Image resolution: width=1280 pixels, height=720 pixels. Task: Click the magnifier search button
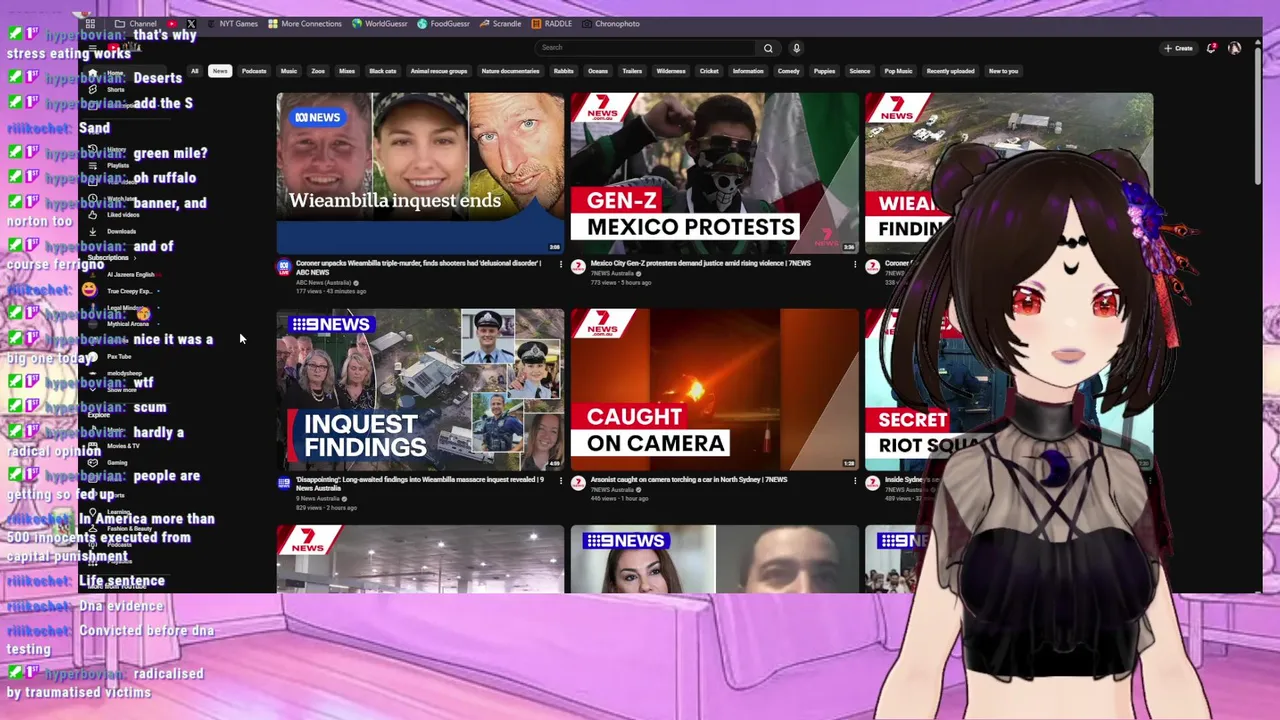pos(768,48)
